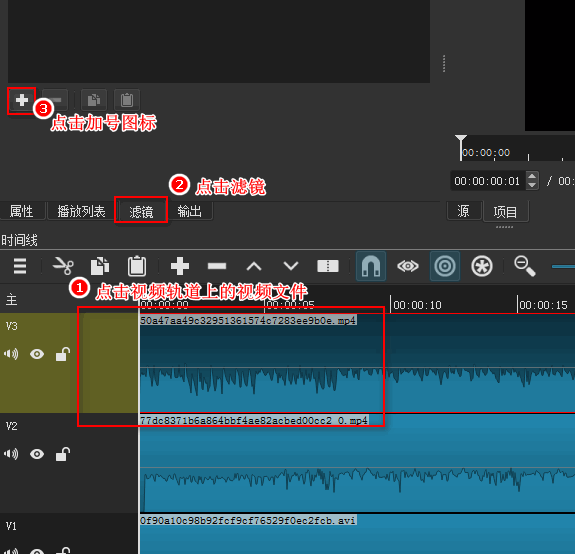Viewport: 575px width, 554px height.
Task: Hide the V2 track video
Action: [x=37, y=454]
